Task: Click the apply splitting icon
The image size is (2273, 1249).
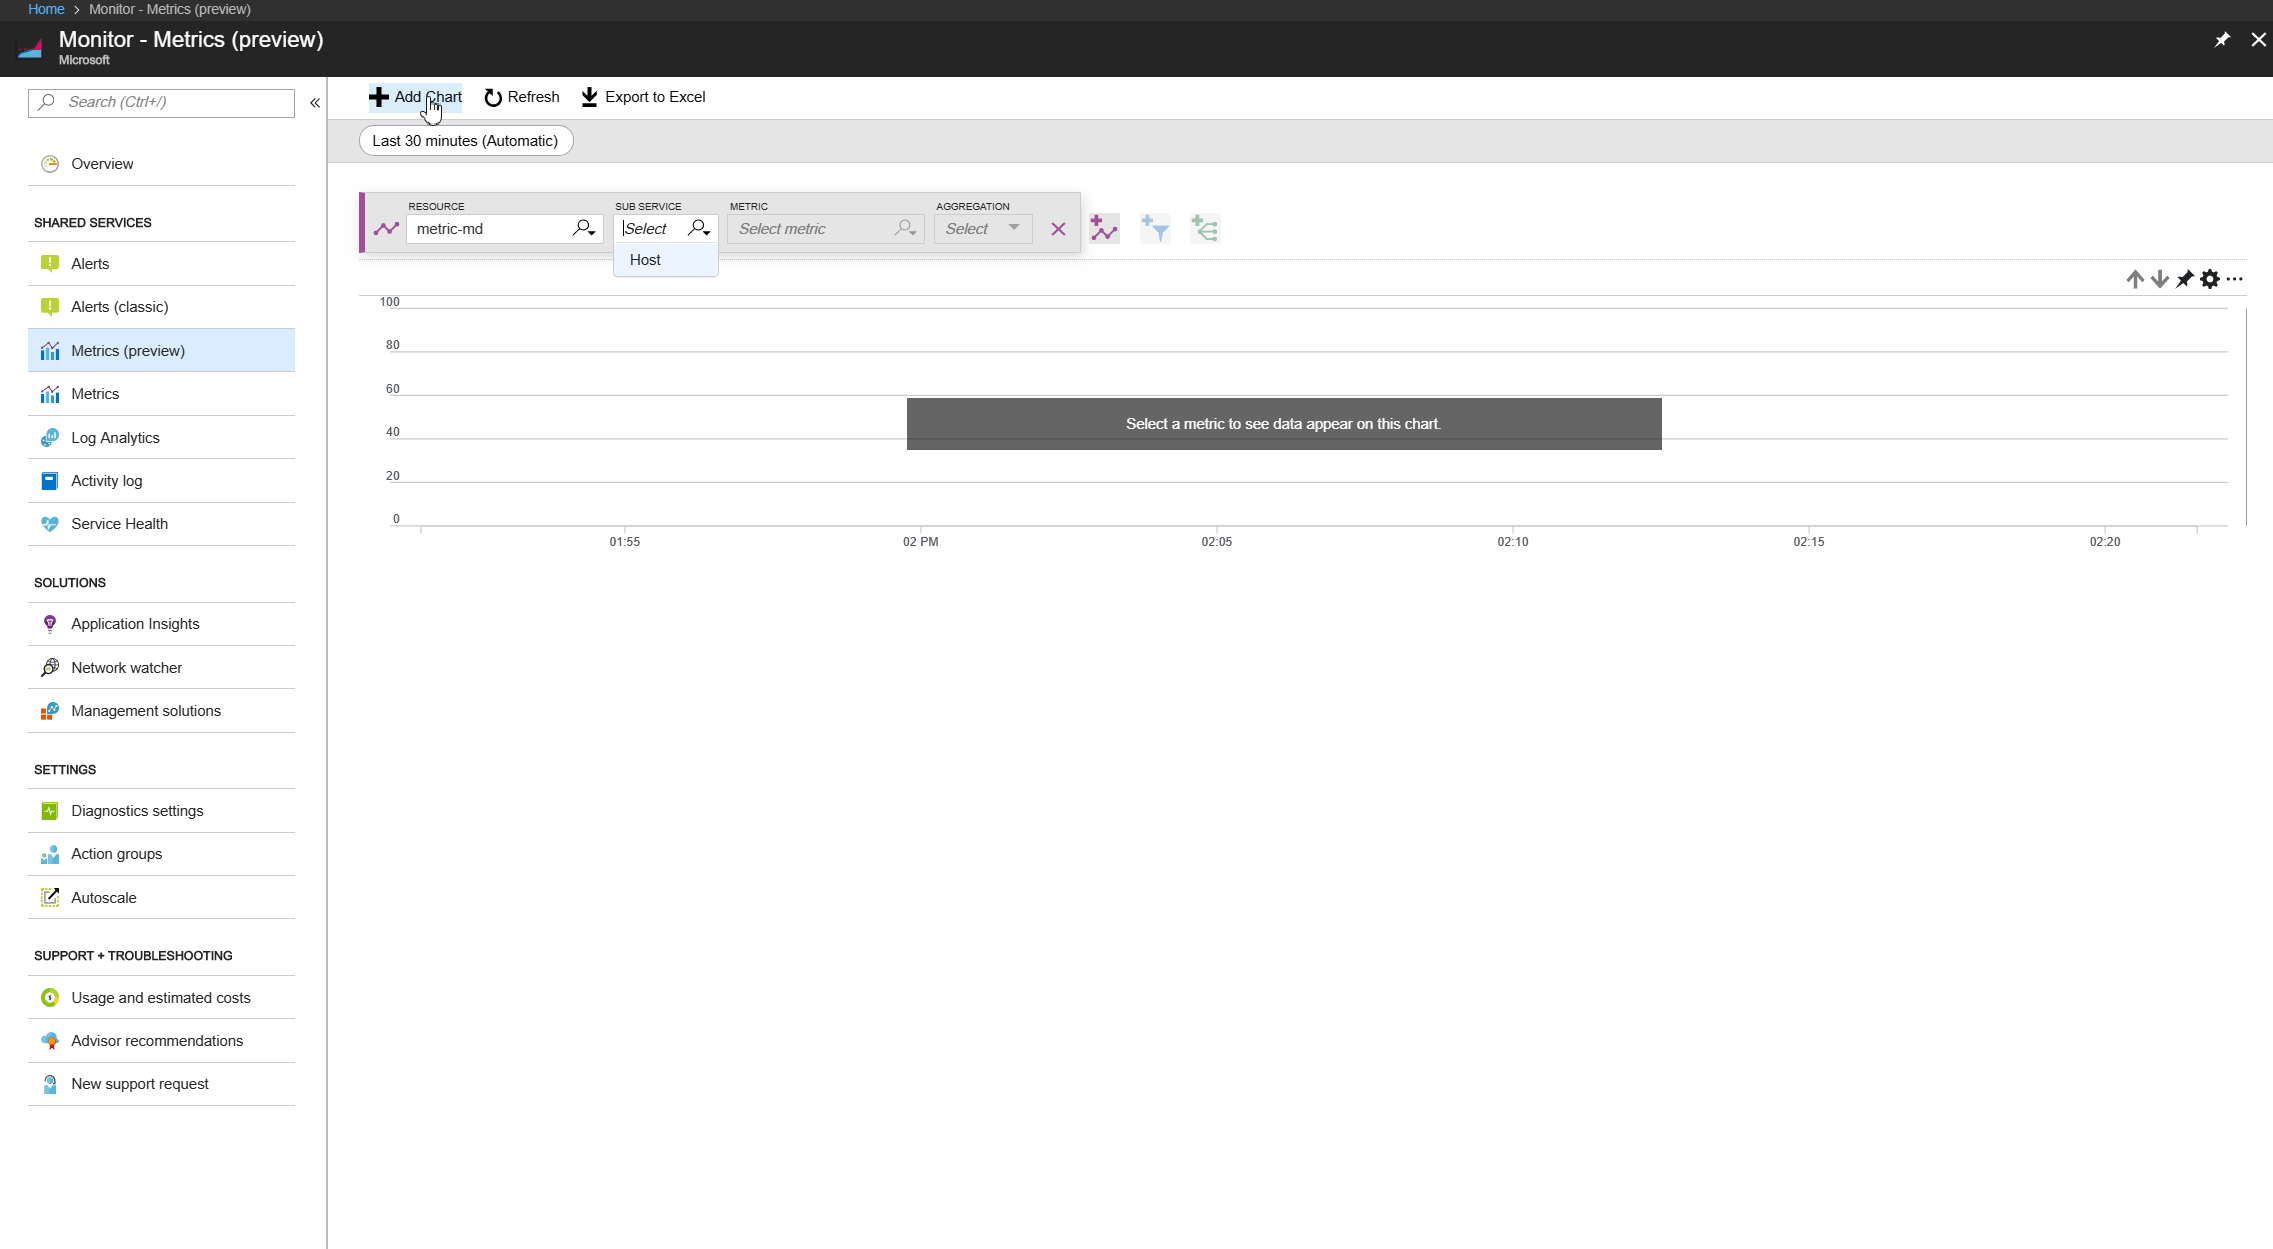Action: click(1205, 228)
